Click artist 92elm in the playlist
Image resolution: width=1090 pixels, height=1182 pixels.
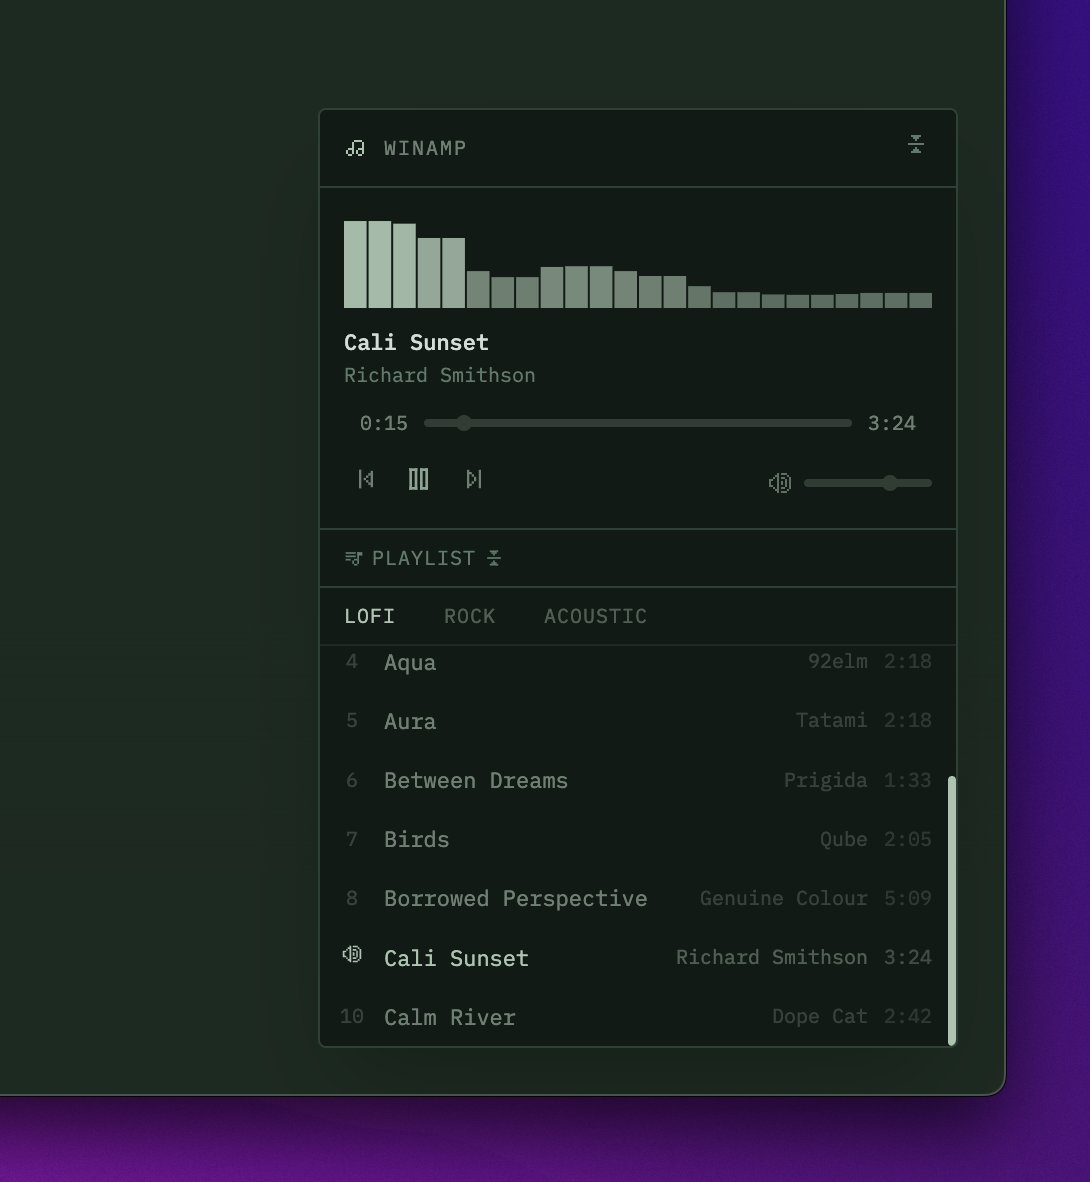(837, 661)
